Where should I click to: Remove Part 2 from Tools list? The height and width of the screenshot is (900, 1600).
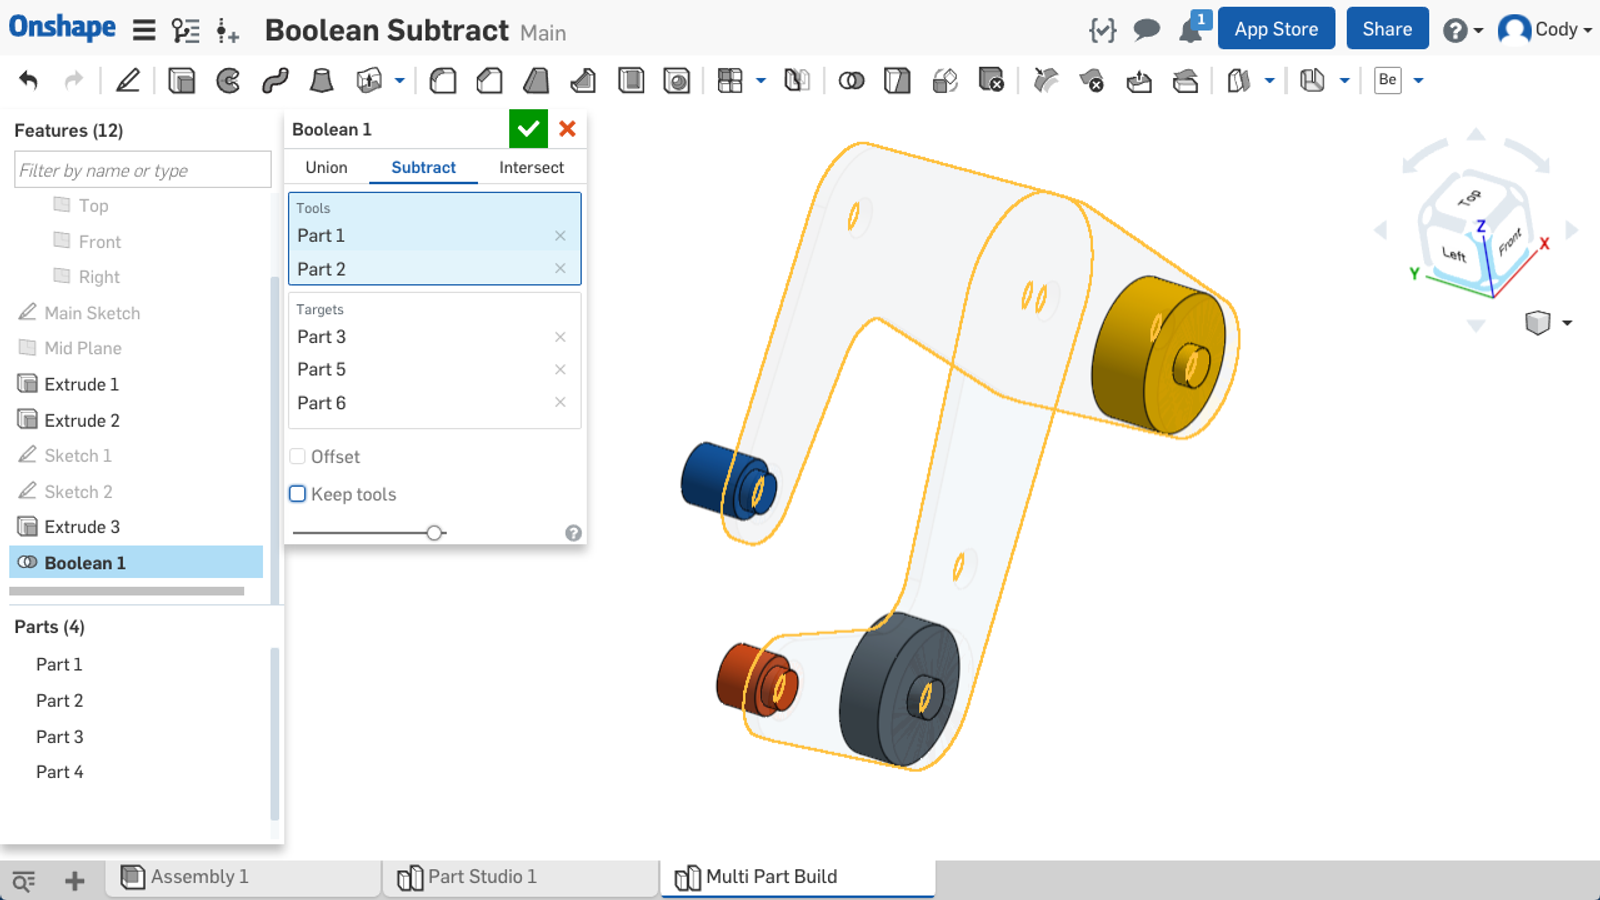pos(560,269)
